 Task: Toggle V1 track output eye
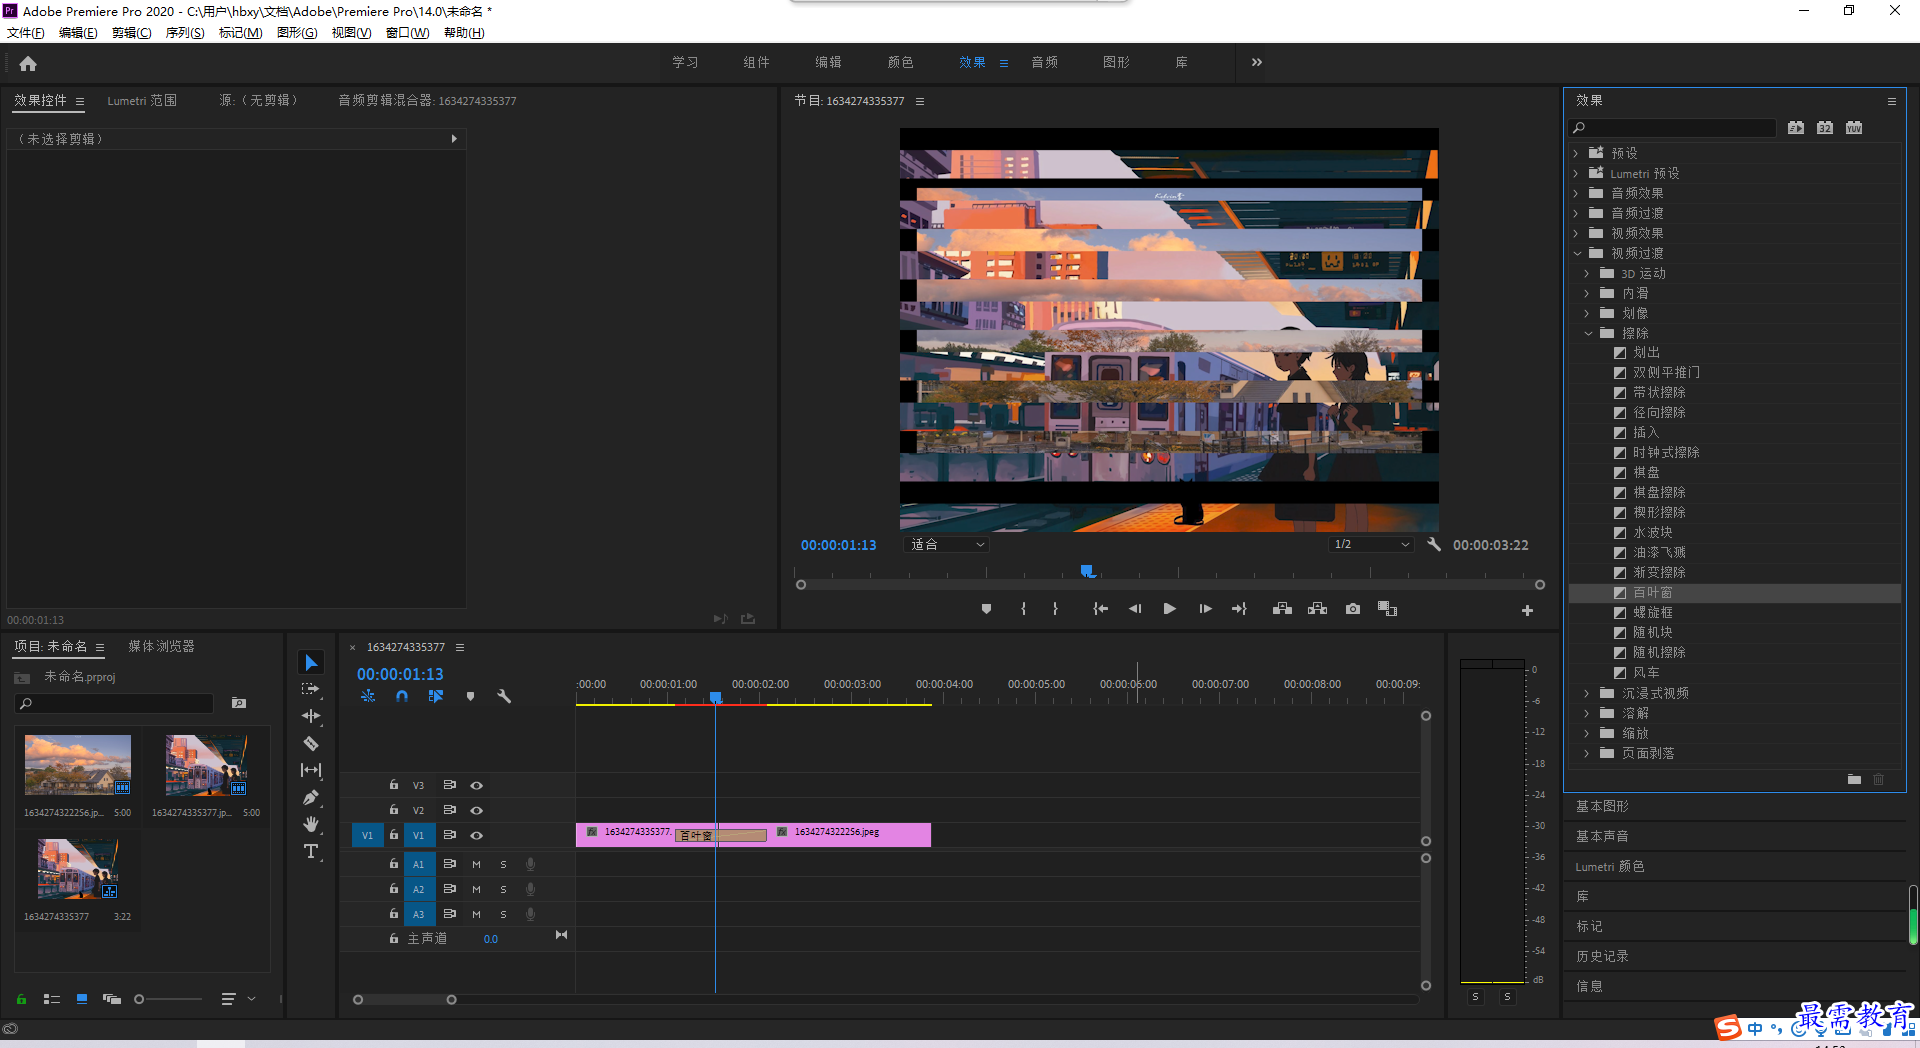pos(477,836)
